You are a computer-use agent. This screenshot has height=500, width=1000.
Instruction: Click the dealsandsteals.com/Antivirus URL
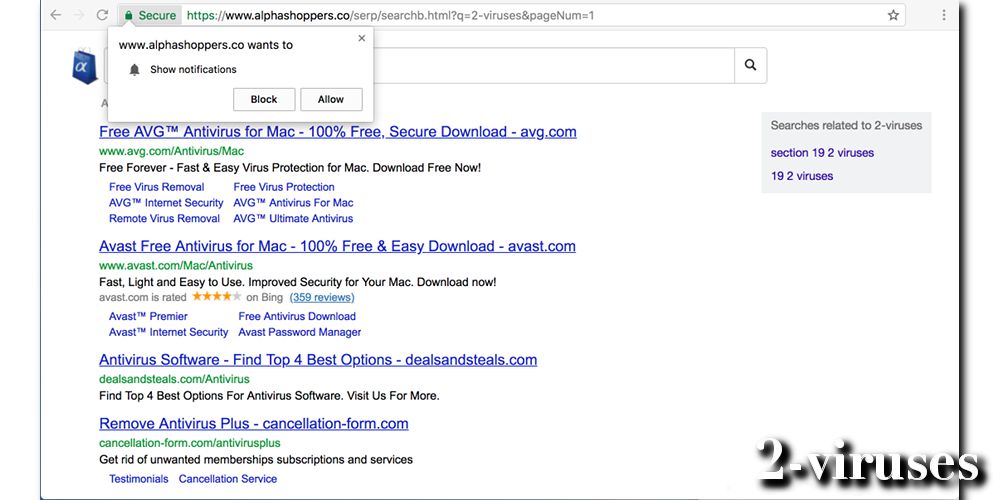(175, 379)
